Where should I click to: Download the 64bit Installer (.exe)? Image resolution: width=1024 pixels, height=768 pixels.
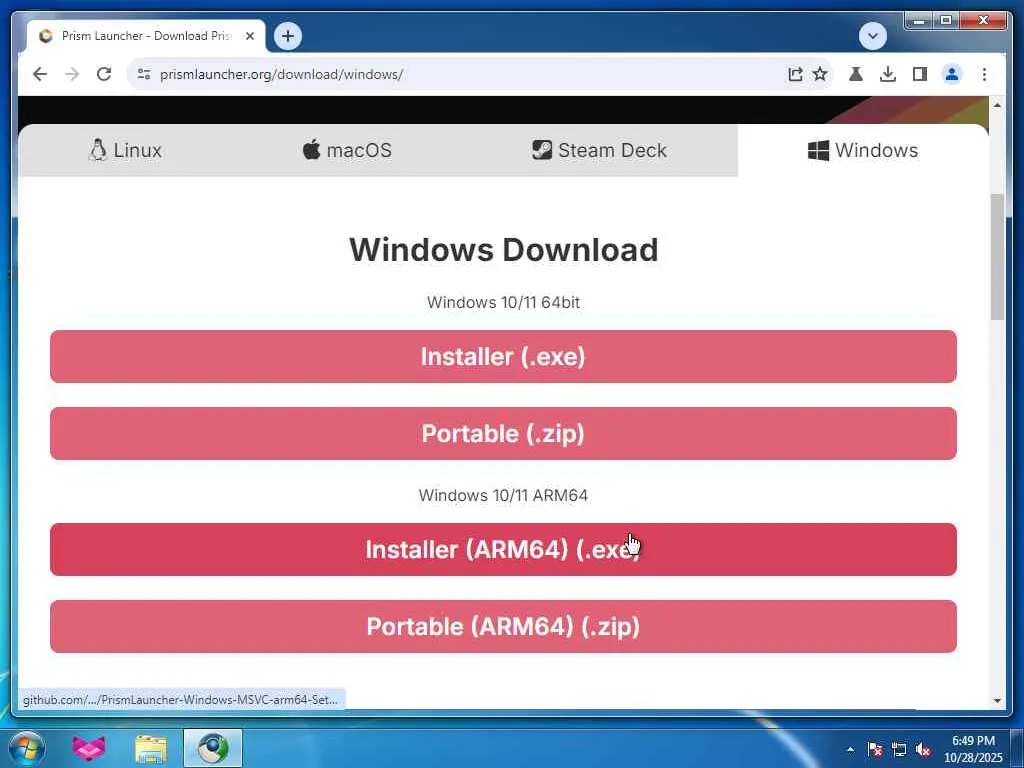pos(503,357)
